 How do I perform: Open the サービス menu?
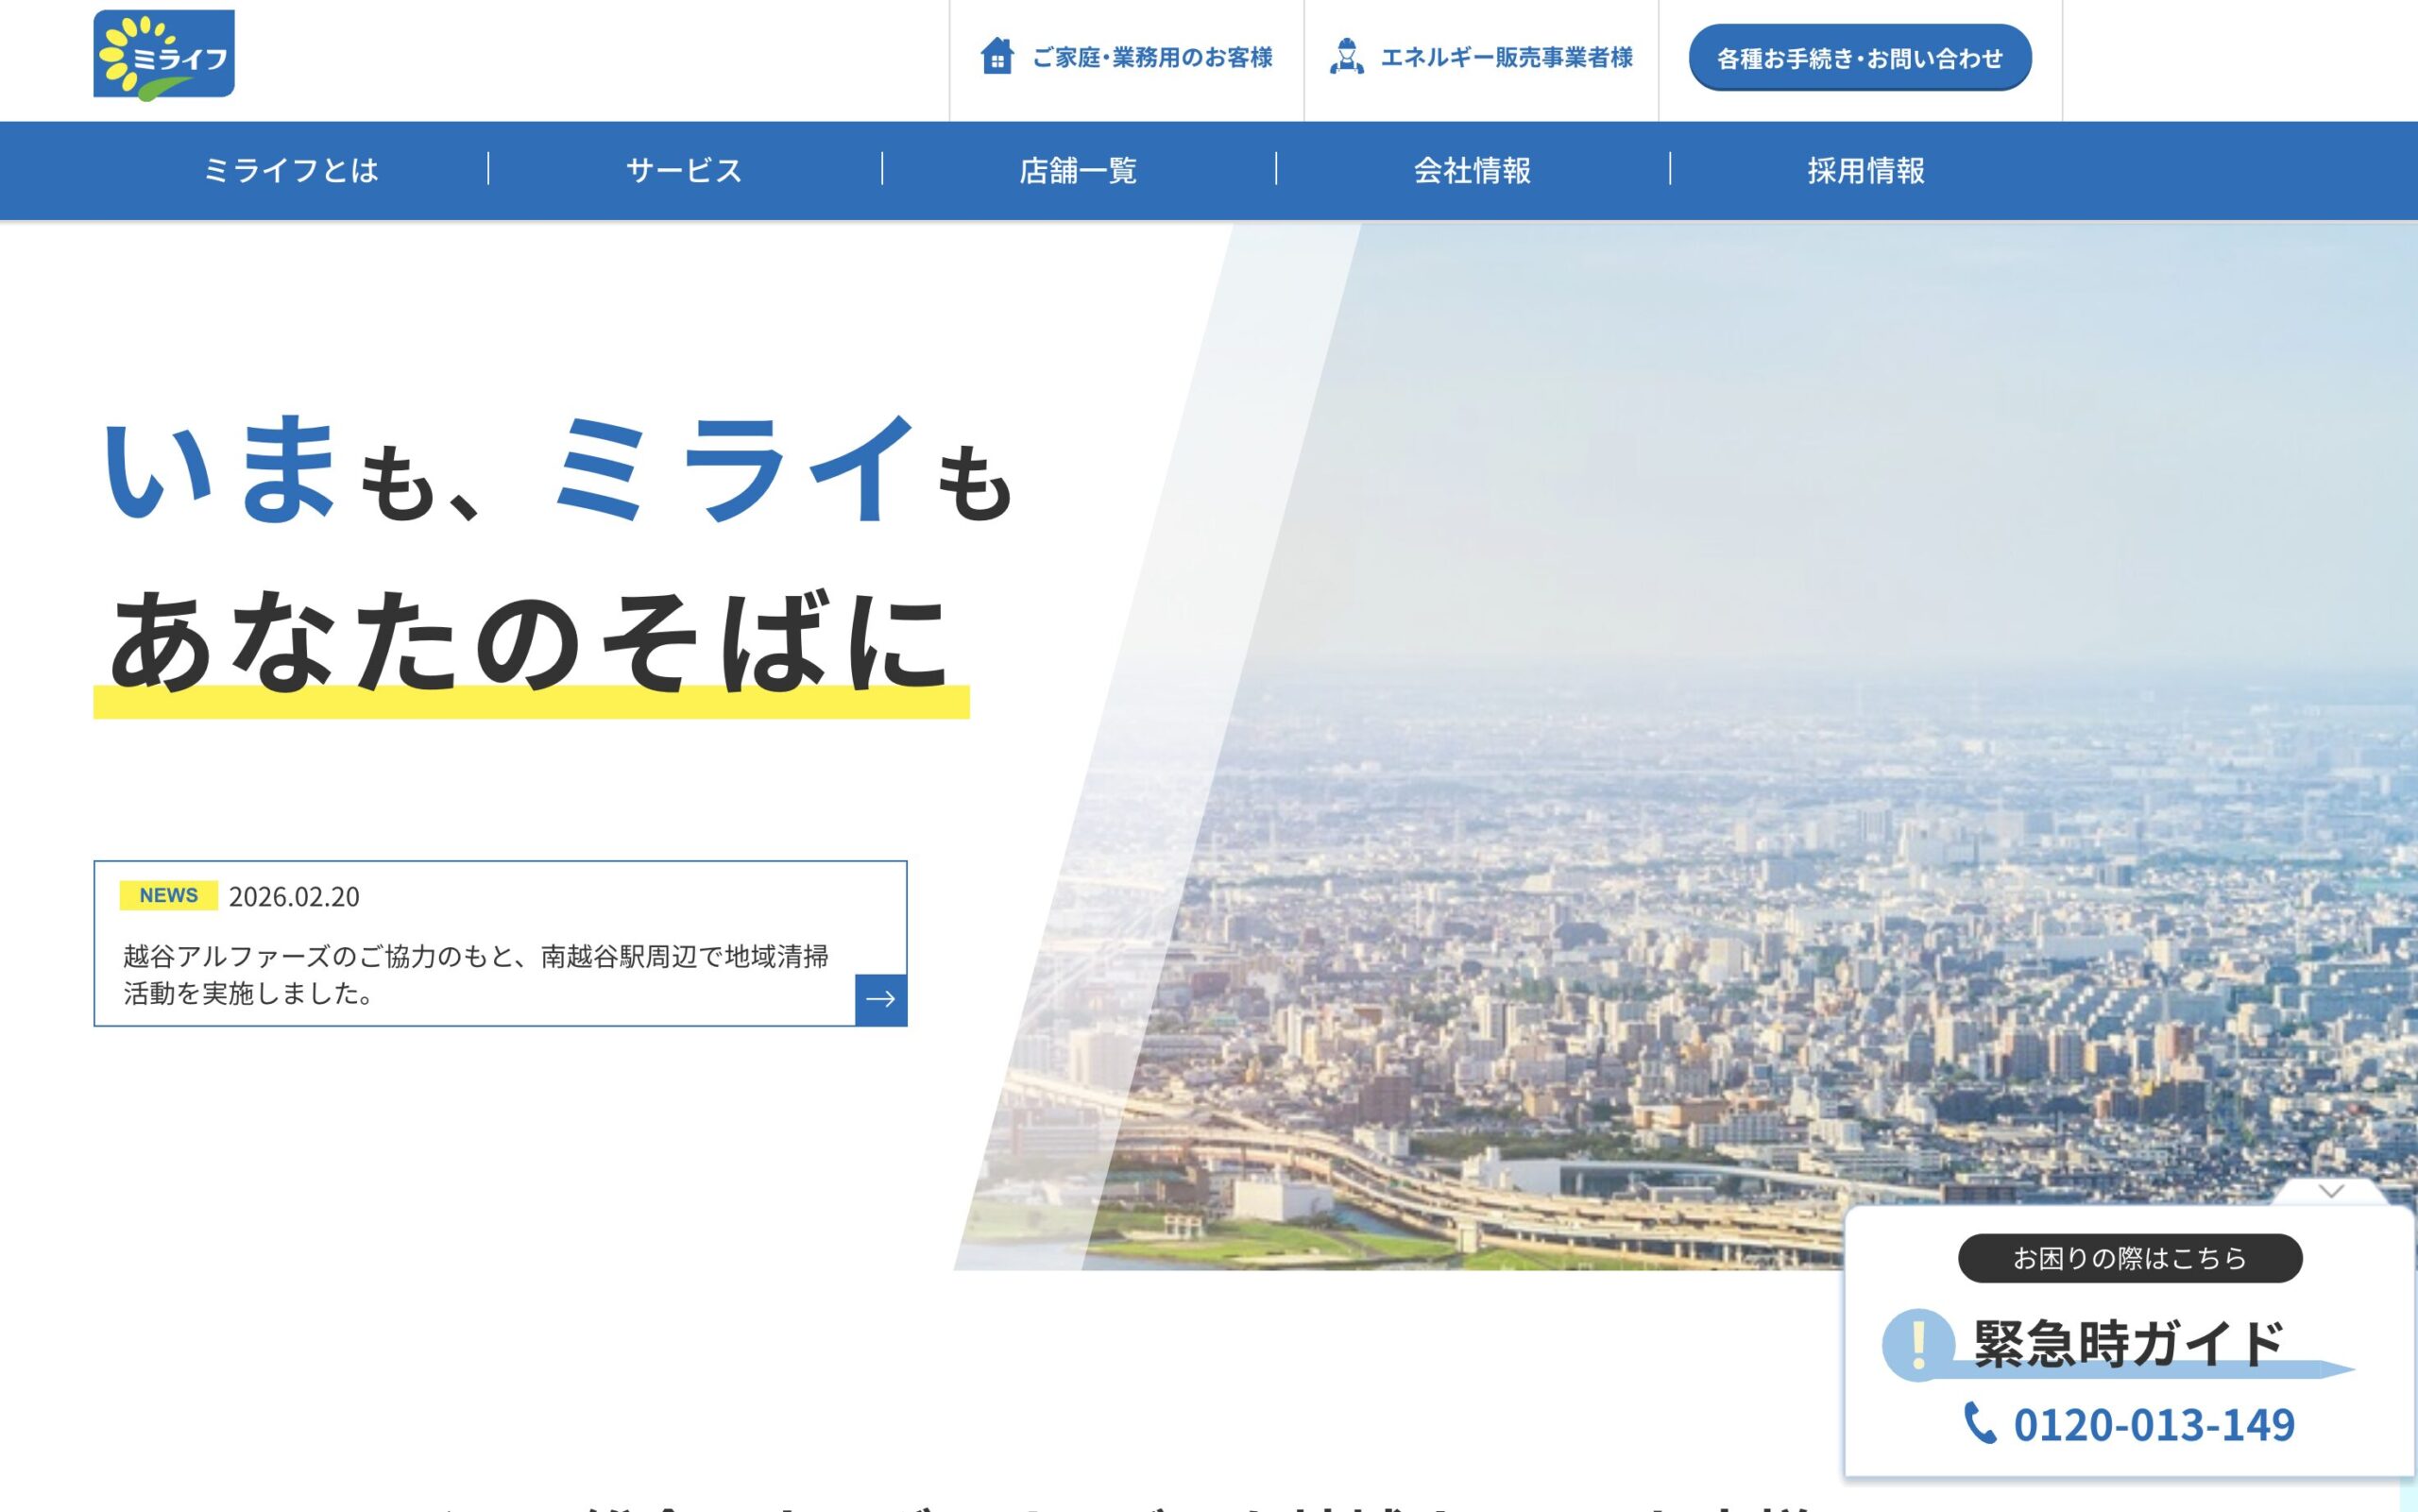[x=684, y=171]
